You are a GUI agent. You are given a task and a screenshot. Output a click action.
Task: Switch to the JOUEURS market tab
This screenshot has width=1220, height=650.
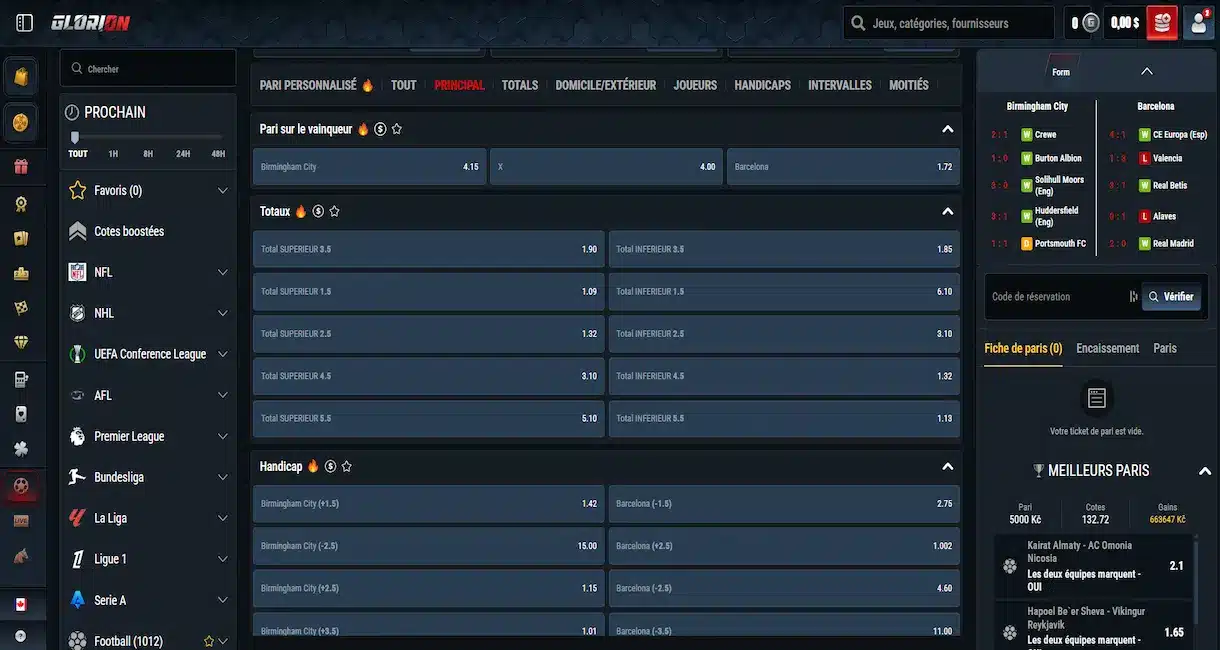point(695,85)
